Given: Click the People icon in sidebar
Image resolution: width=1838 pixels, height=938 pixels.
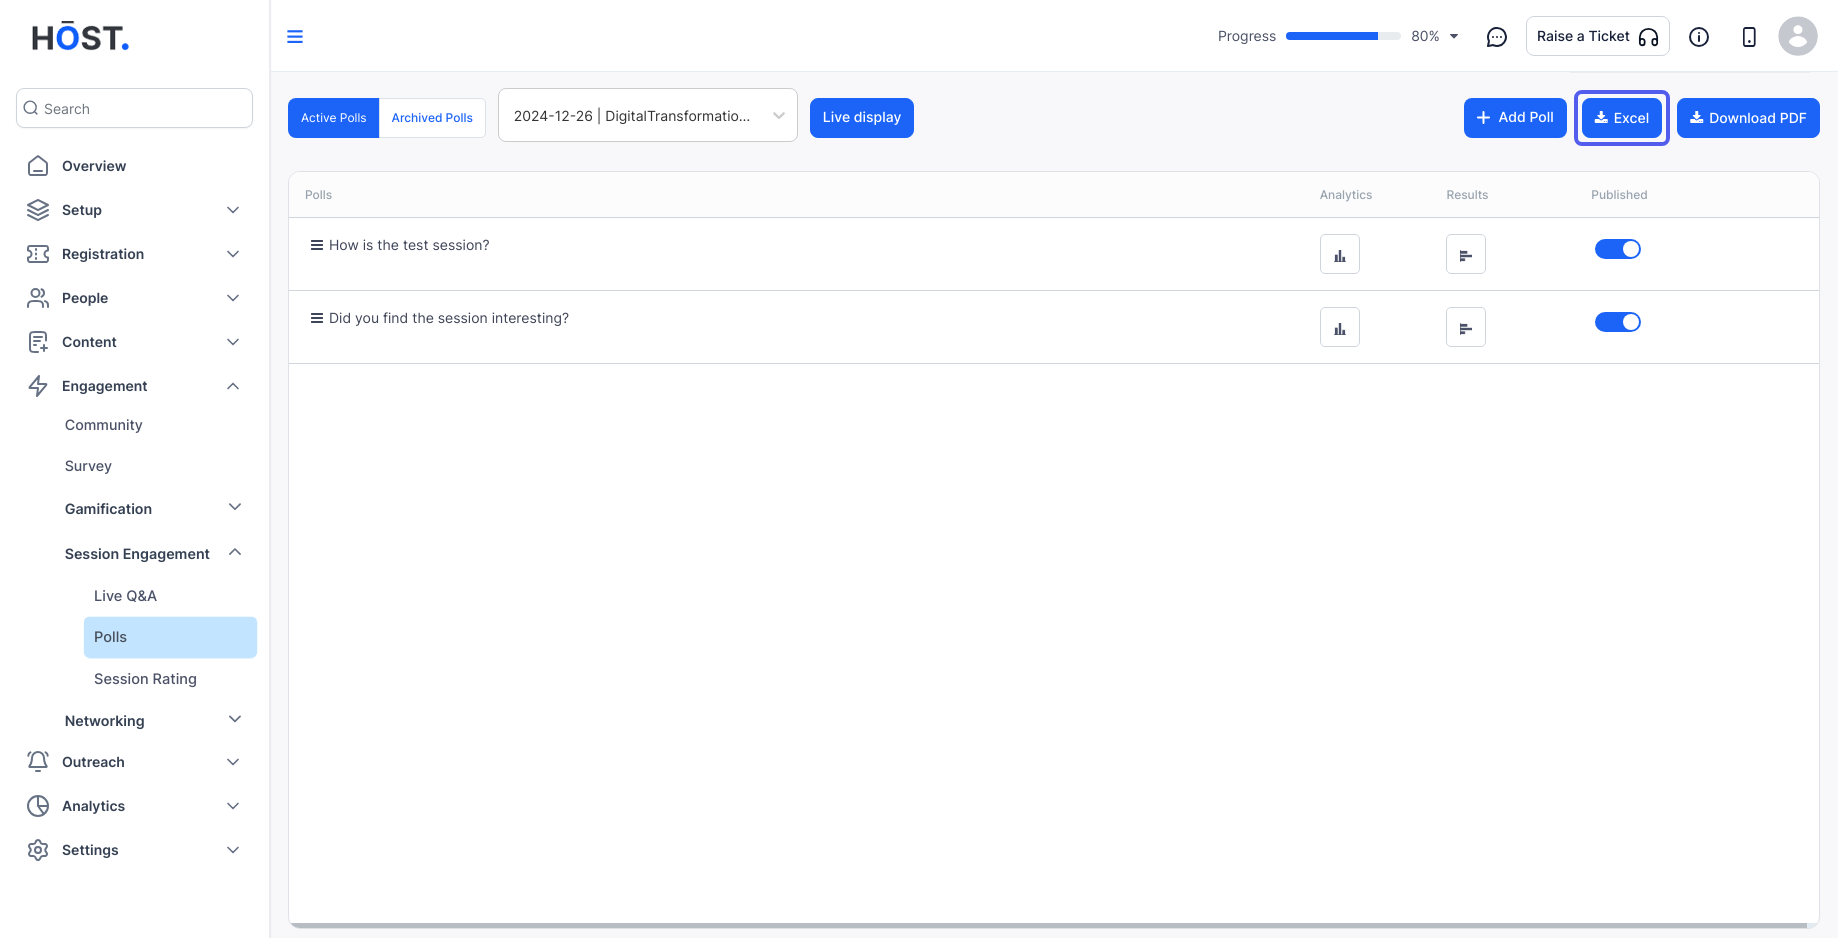Looking at the screenshot, I should point(38,298).
